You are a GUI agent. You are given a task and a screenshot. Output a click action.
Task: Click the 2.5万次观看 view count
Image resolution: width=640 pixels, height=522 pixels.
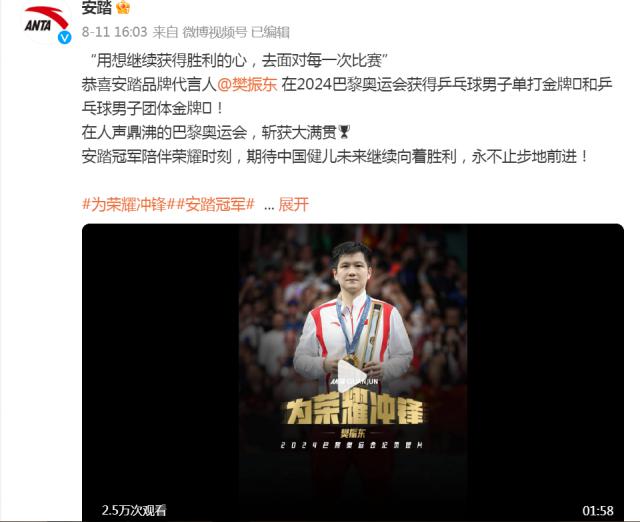coord(134,510)
